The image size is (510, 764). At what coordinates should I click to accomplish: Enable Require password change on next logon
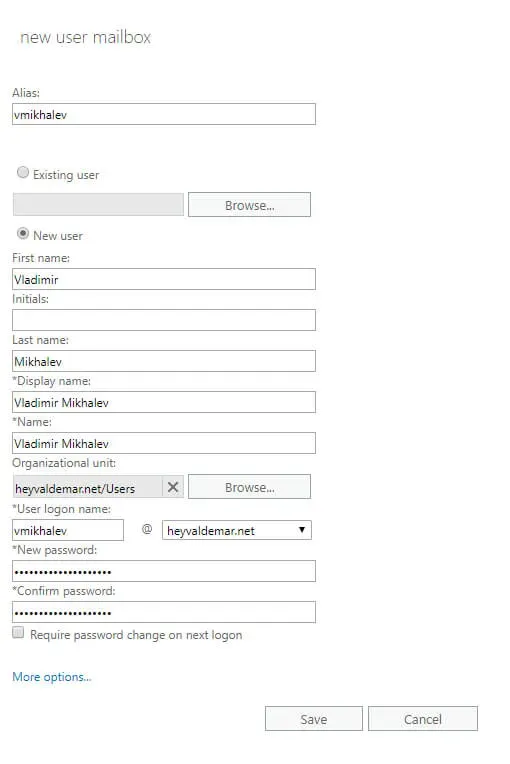[18, 632]
